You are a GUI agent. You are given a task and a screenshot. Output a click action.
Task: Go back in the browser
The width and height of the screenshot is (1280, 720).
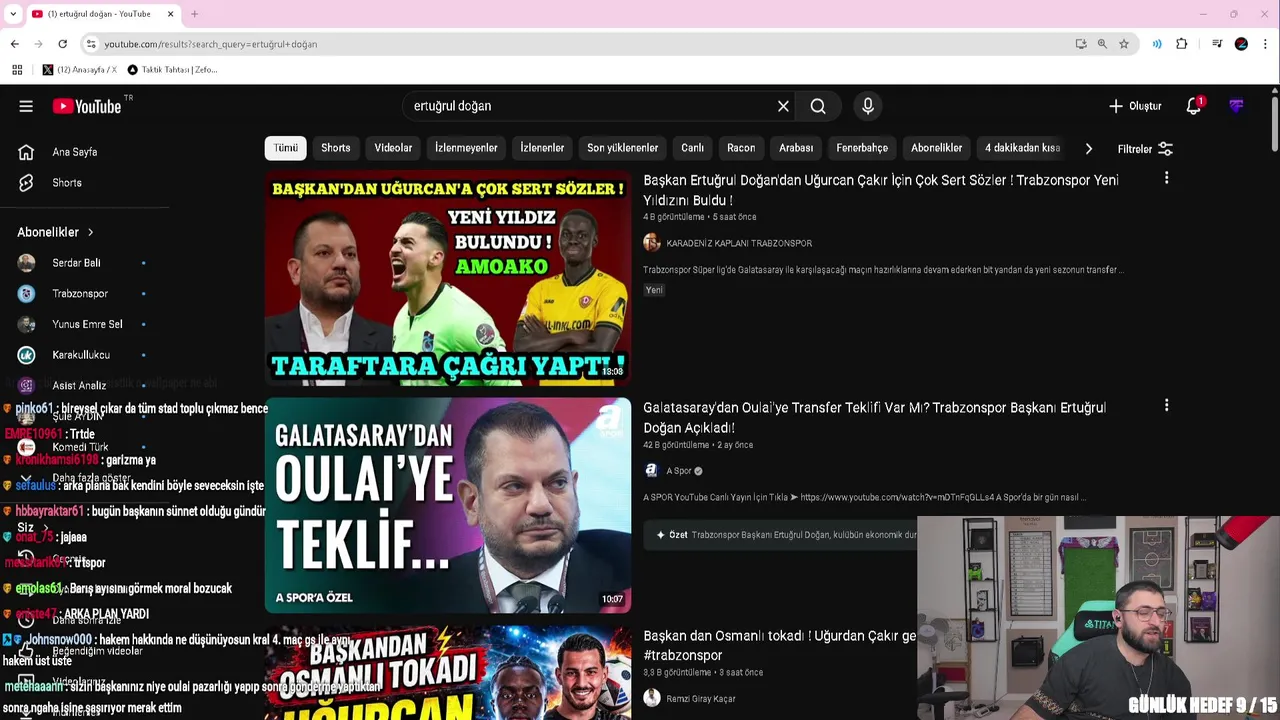point(14,44)
